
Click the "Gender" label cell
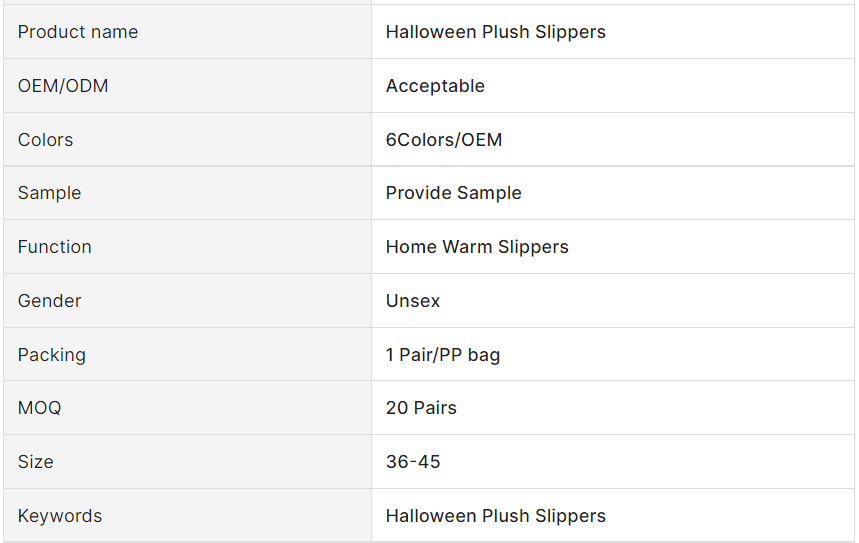tap(49, 301)
